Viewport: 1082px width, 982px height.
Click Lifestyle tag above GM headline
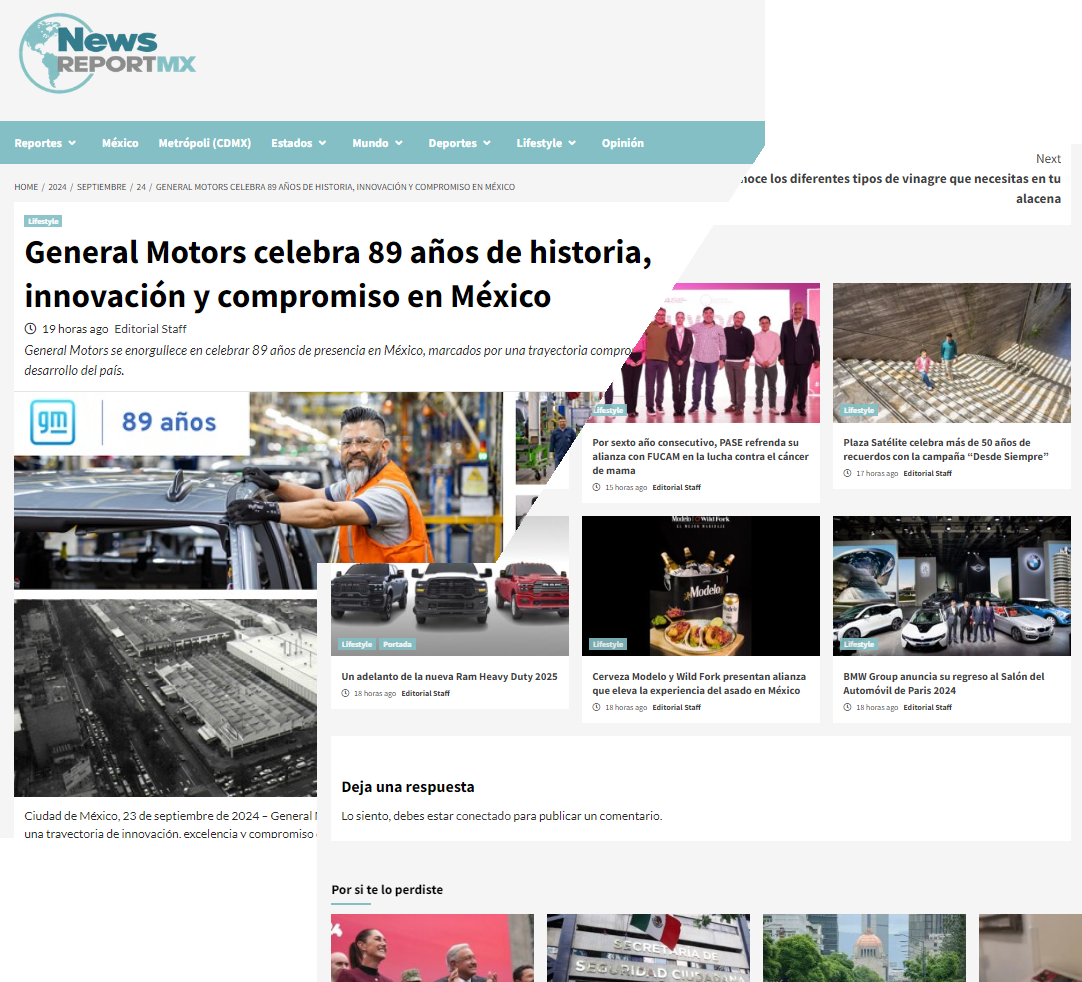click(x=43, y=222)
